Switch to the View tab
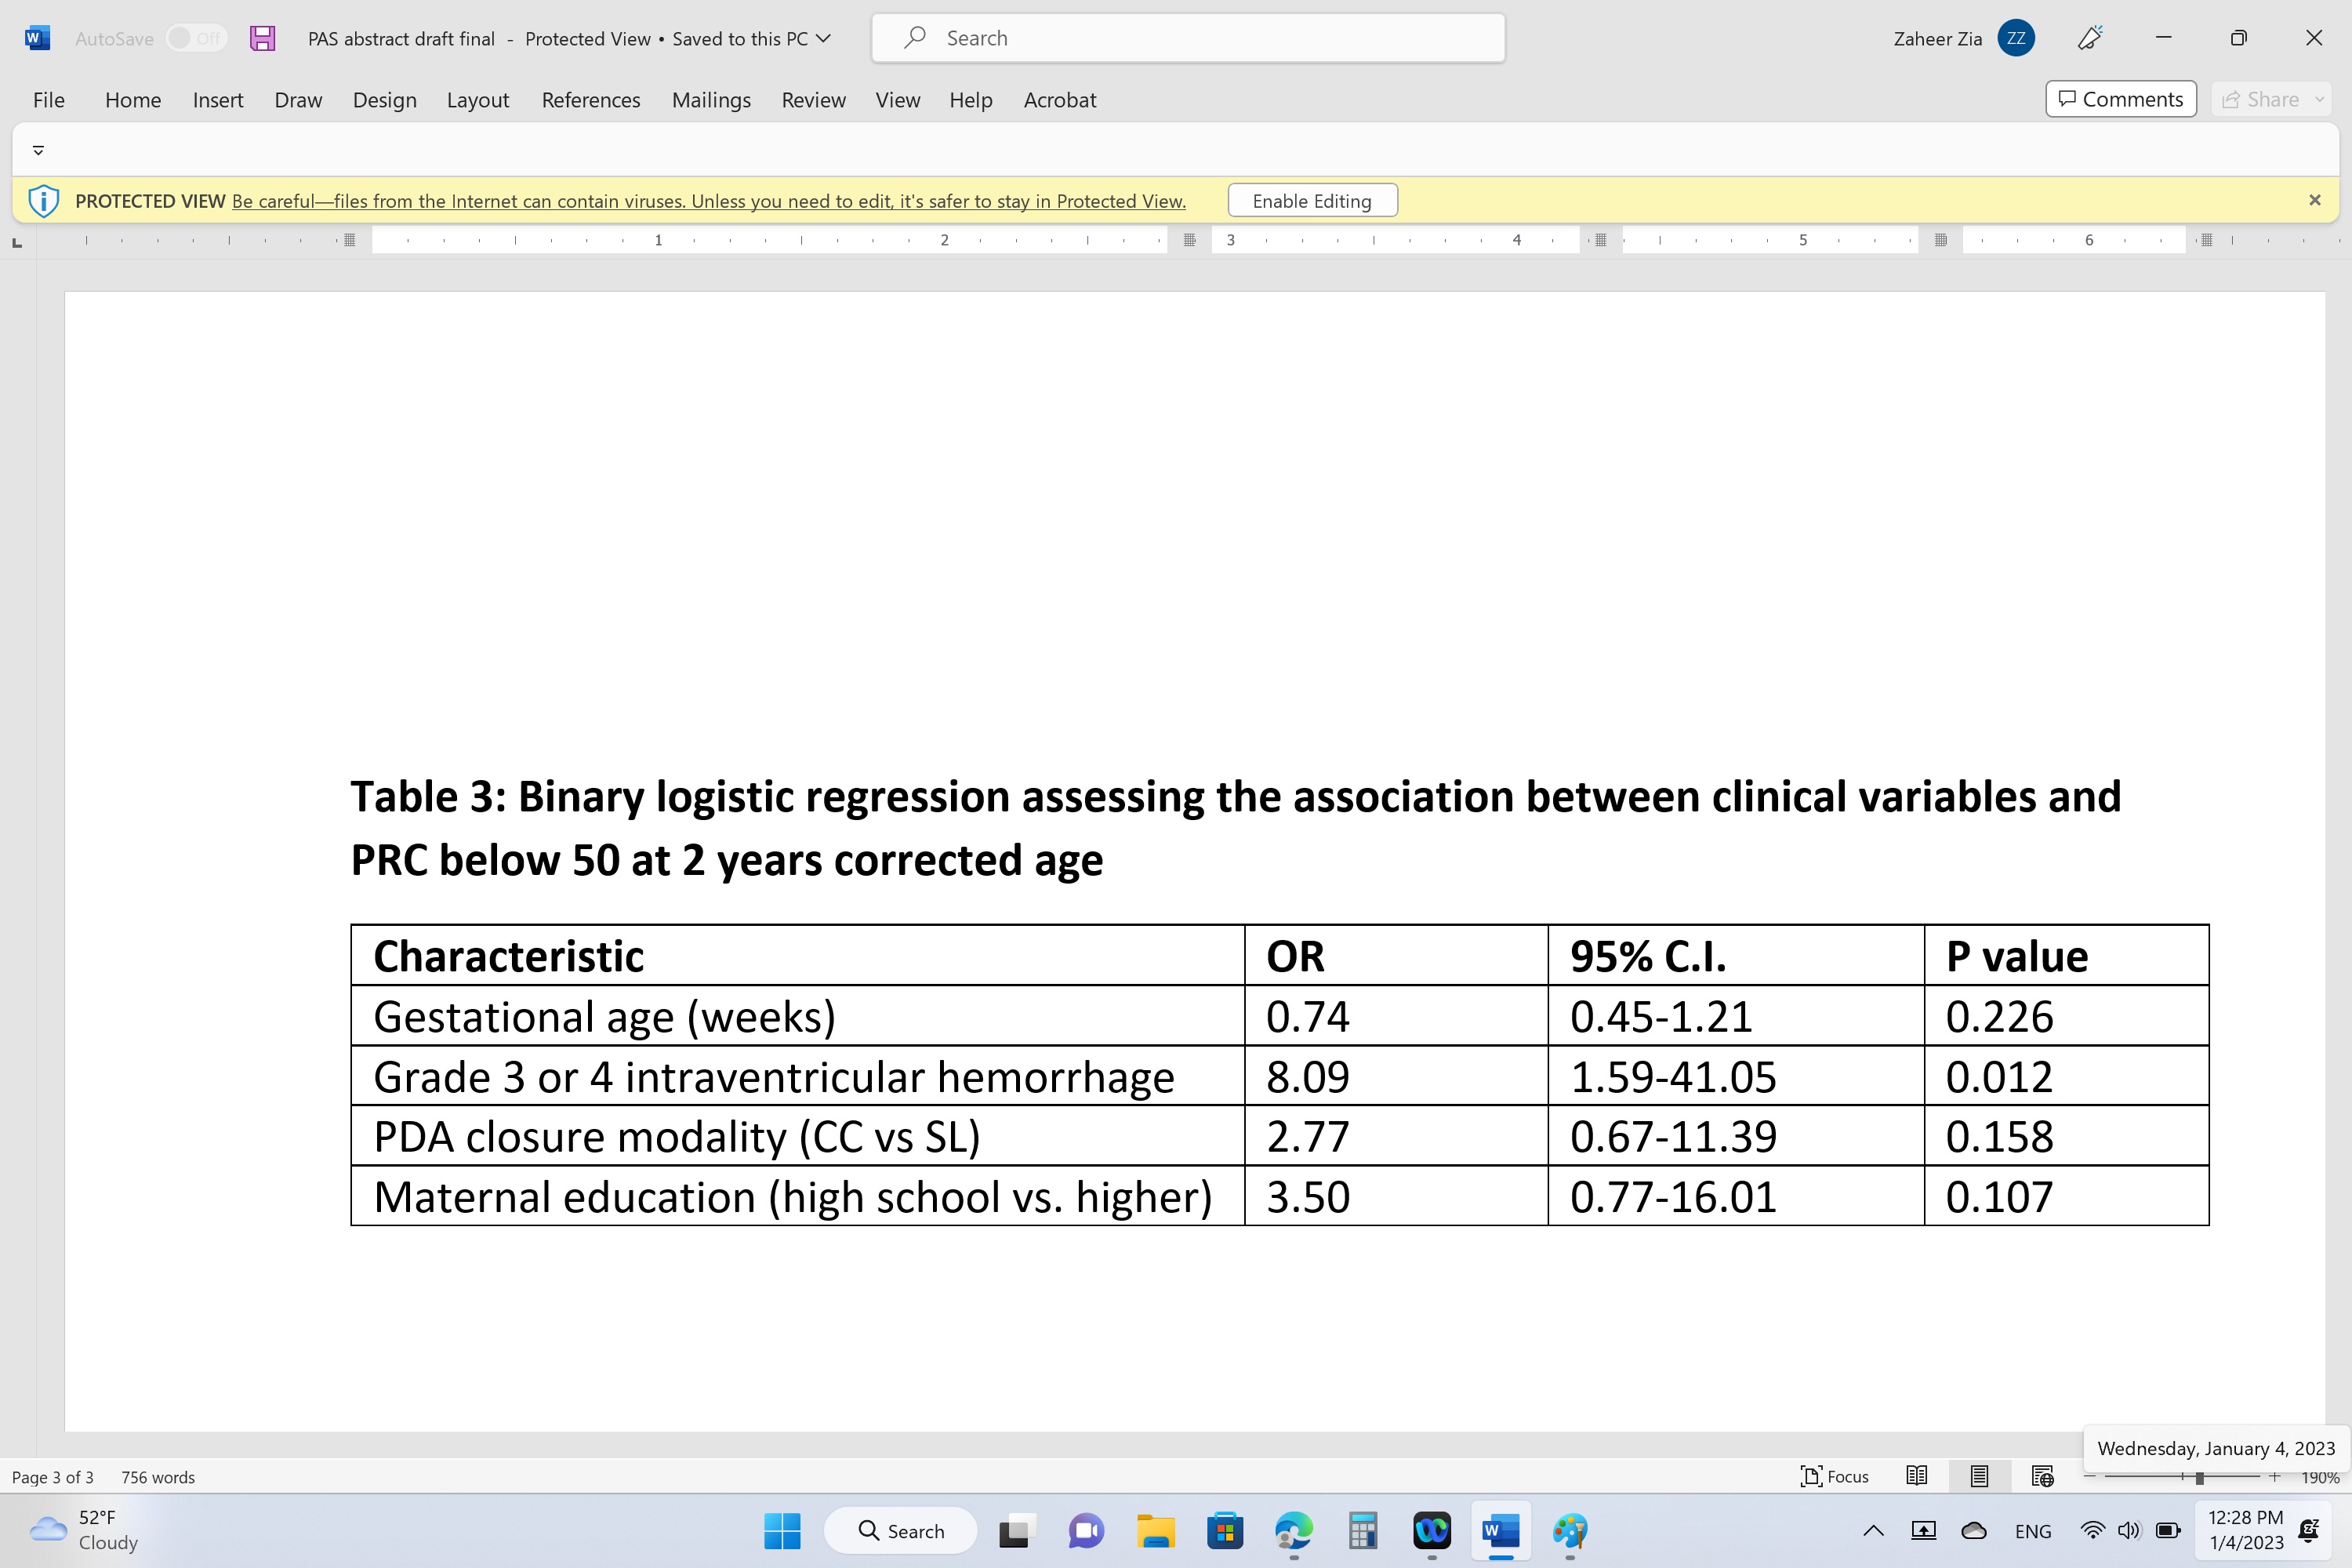The height and width of the screenshot is (1568, 2352). click(x=897, y=100)
